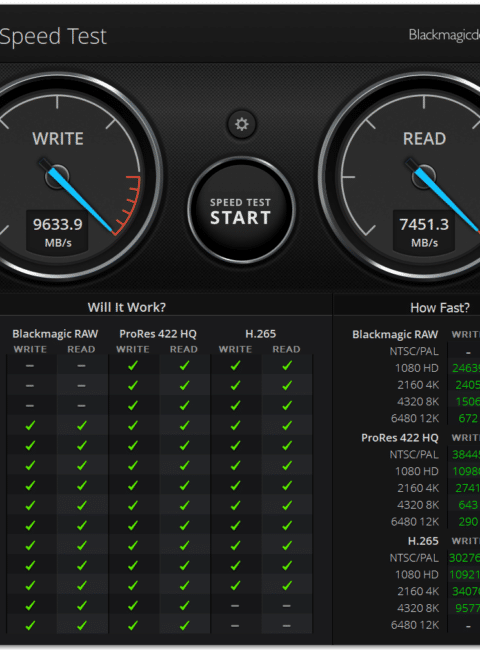This screenshot has width=480, height=650.
Task: Click the 672 write value for Blackmagic RAW 12K
Action: (468, 418)
